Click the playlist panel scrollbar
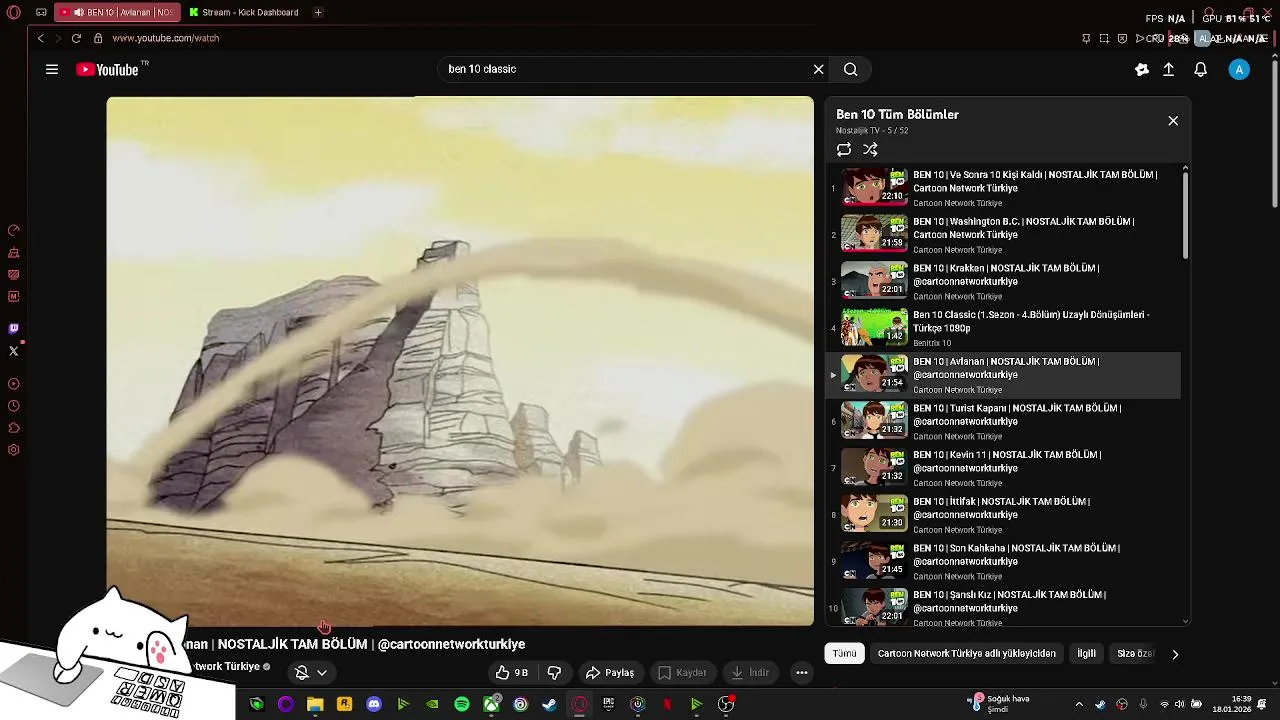The image size is (1280, 720). coord(1185,215)
